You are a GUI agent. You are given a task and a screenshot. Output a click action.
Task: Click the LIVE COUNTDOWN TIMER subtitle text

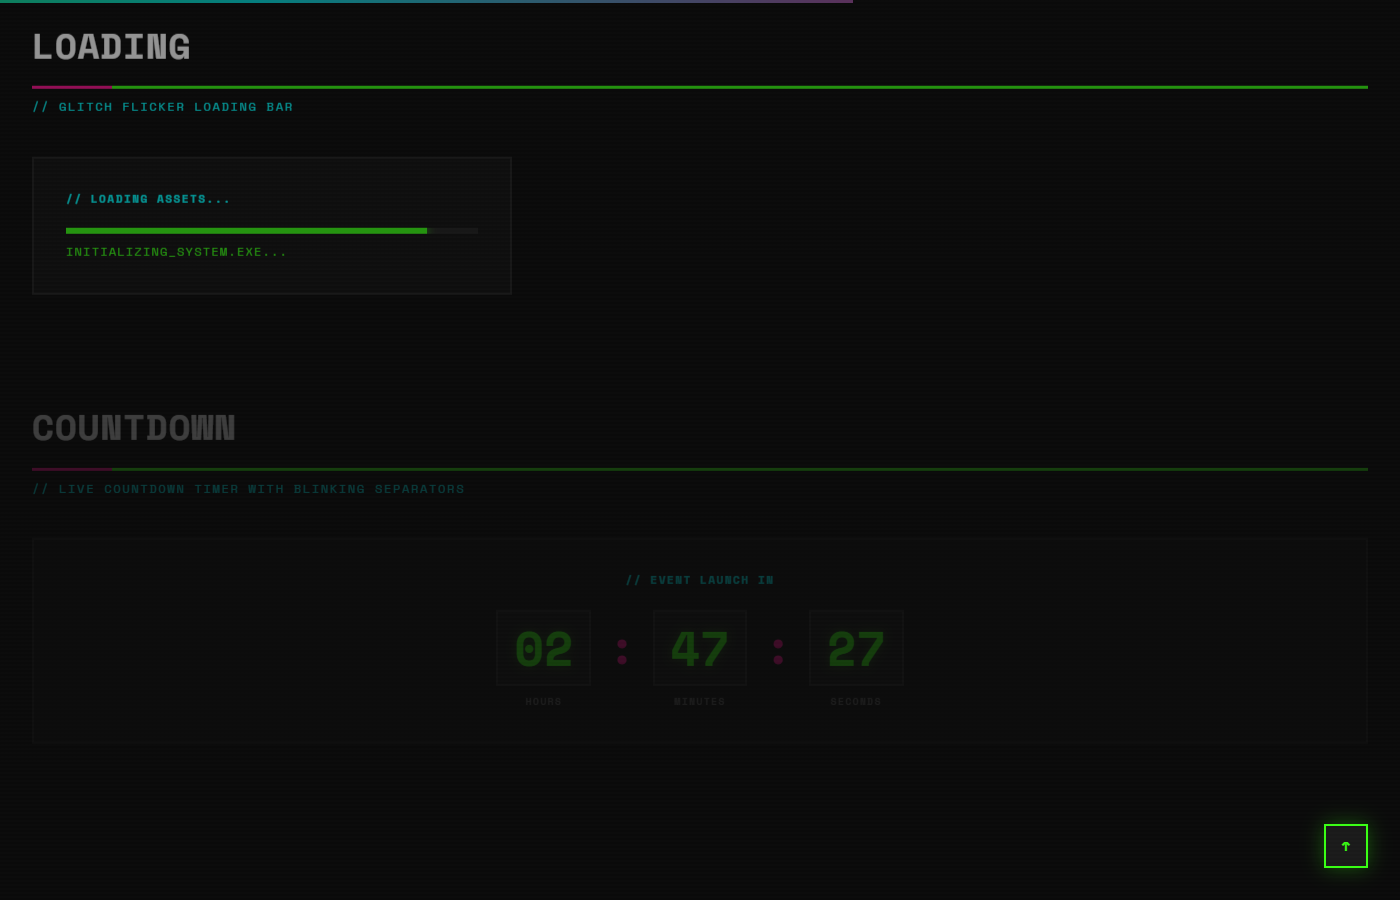pyautogui.click(x=248, y=489)
